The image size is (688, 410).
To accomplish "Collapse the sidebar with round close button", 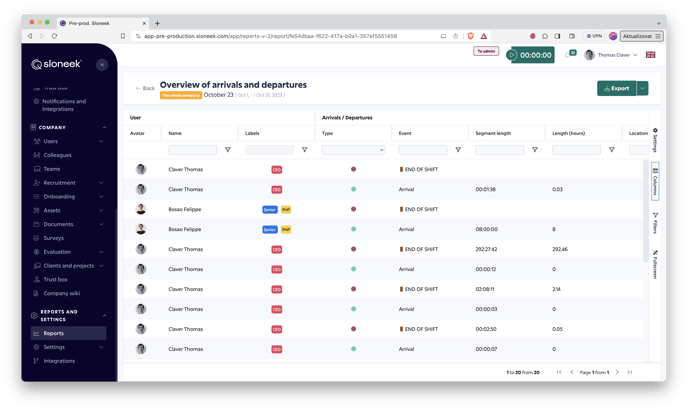I will point(102,65).
